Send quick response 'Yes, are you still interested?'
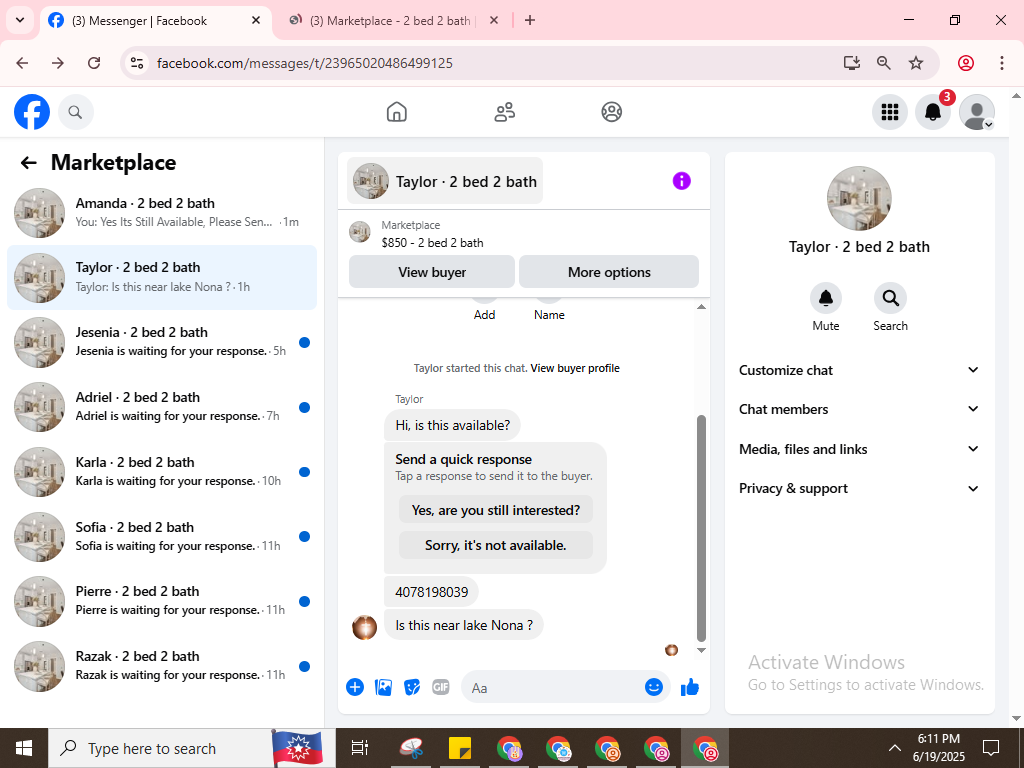This screenshot has height=768, width=1024. click(496, 510)
